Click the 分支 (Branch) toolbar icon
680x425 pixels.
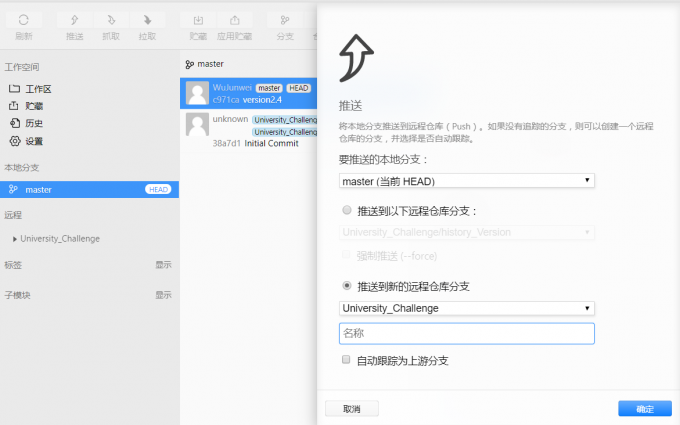[x=285, y=25]
